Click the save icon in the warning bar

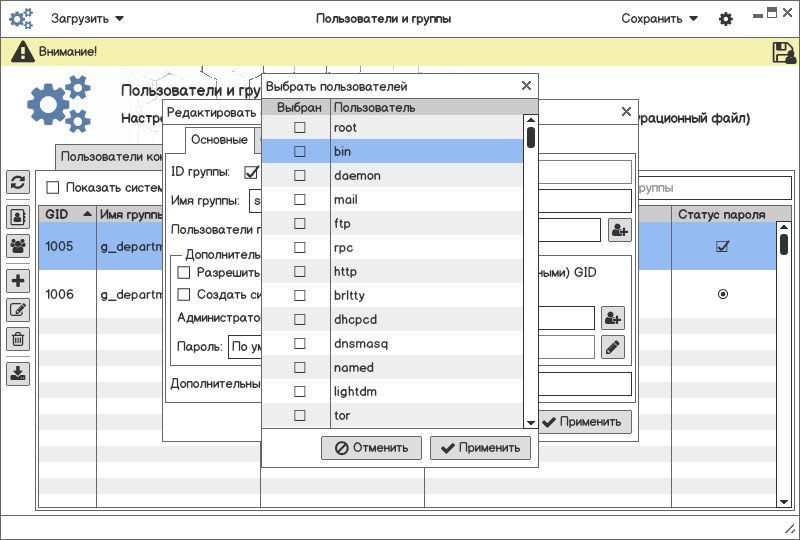(783, 53)
